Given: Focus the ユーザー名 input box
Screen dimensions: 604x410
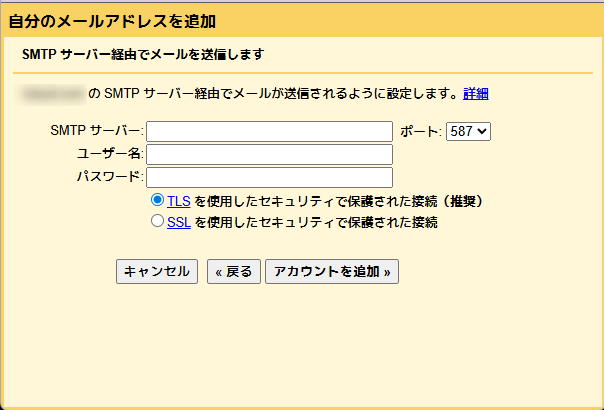Looking at the screenshot, I should pos(269,154).
